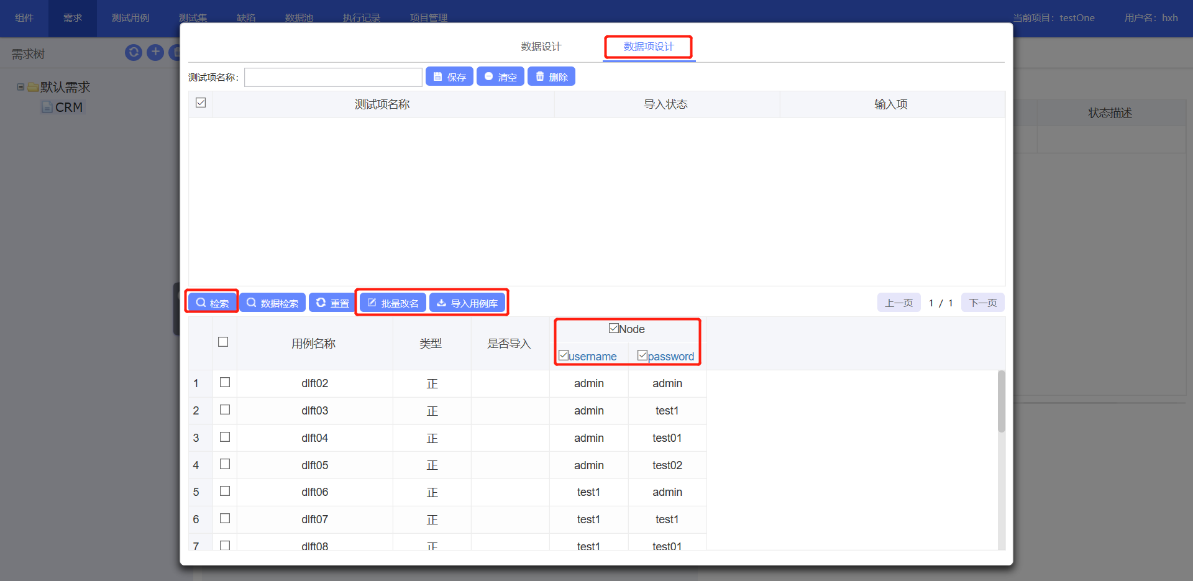Click the 重置 reset button
The width and height of the screenshot is (1193, 581).
coord(331,302)
